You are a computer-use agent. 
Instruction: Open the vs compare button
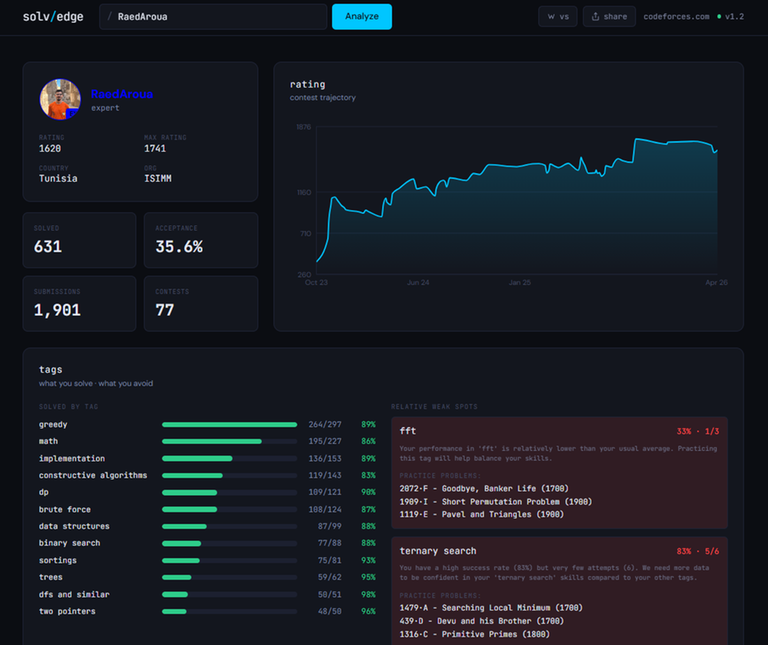pos(558,17)
